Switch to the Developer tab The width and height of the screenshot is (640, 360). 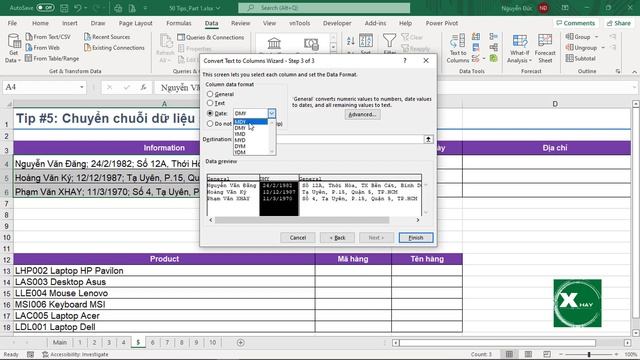[x=337, y=23]
